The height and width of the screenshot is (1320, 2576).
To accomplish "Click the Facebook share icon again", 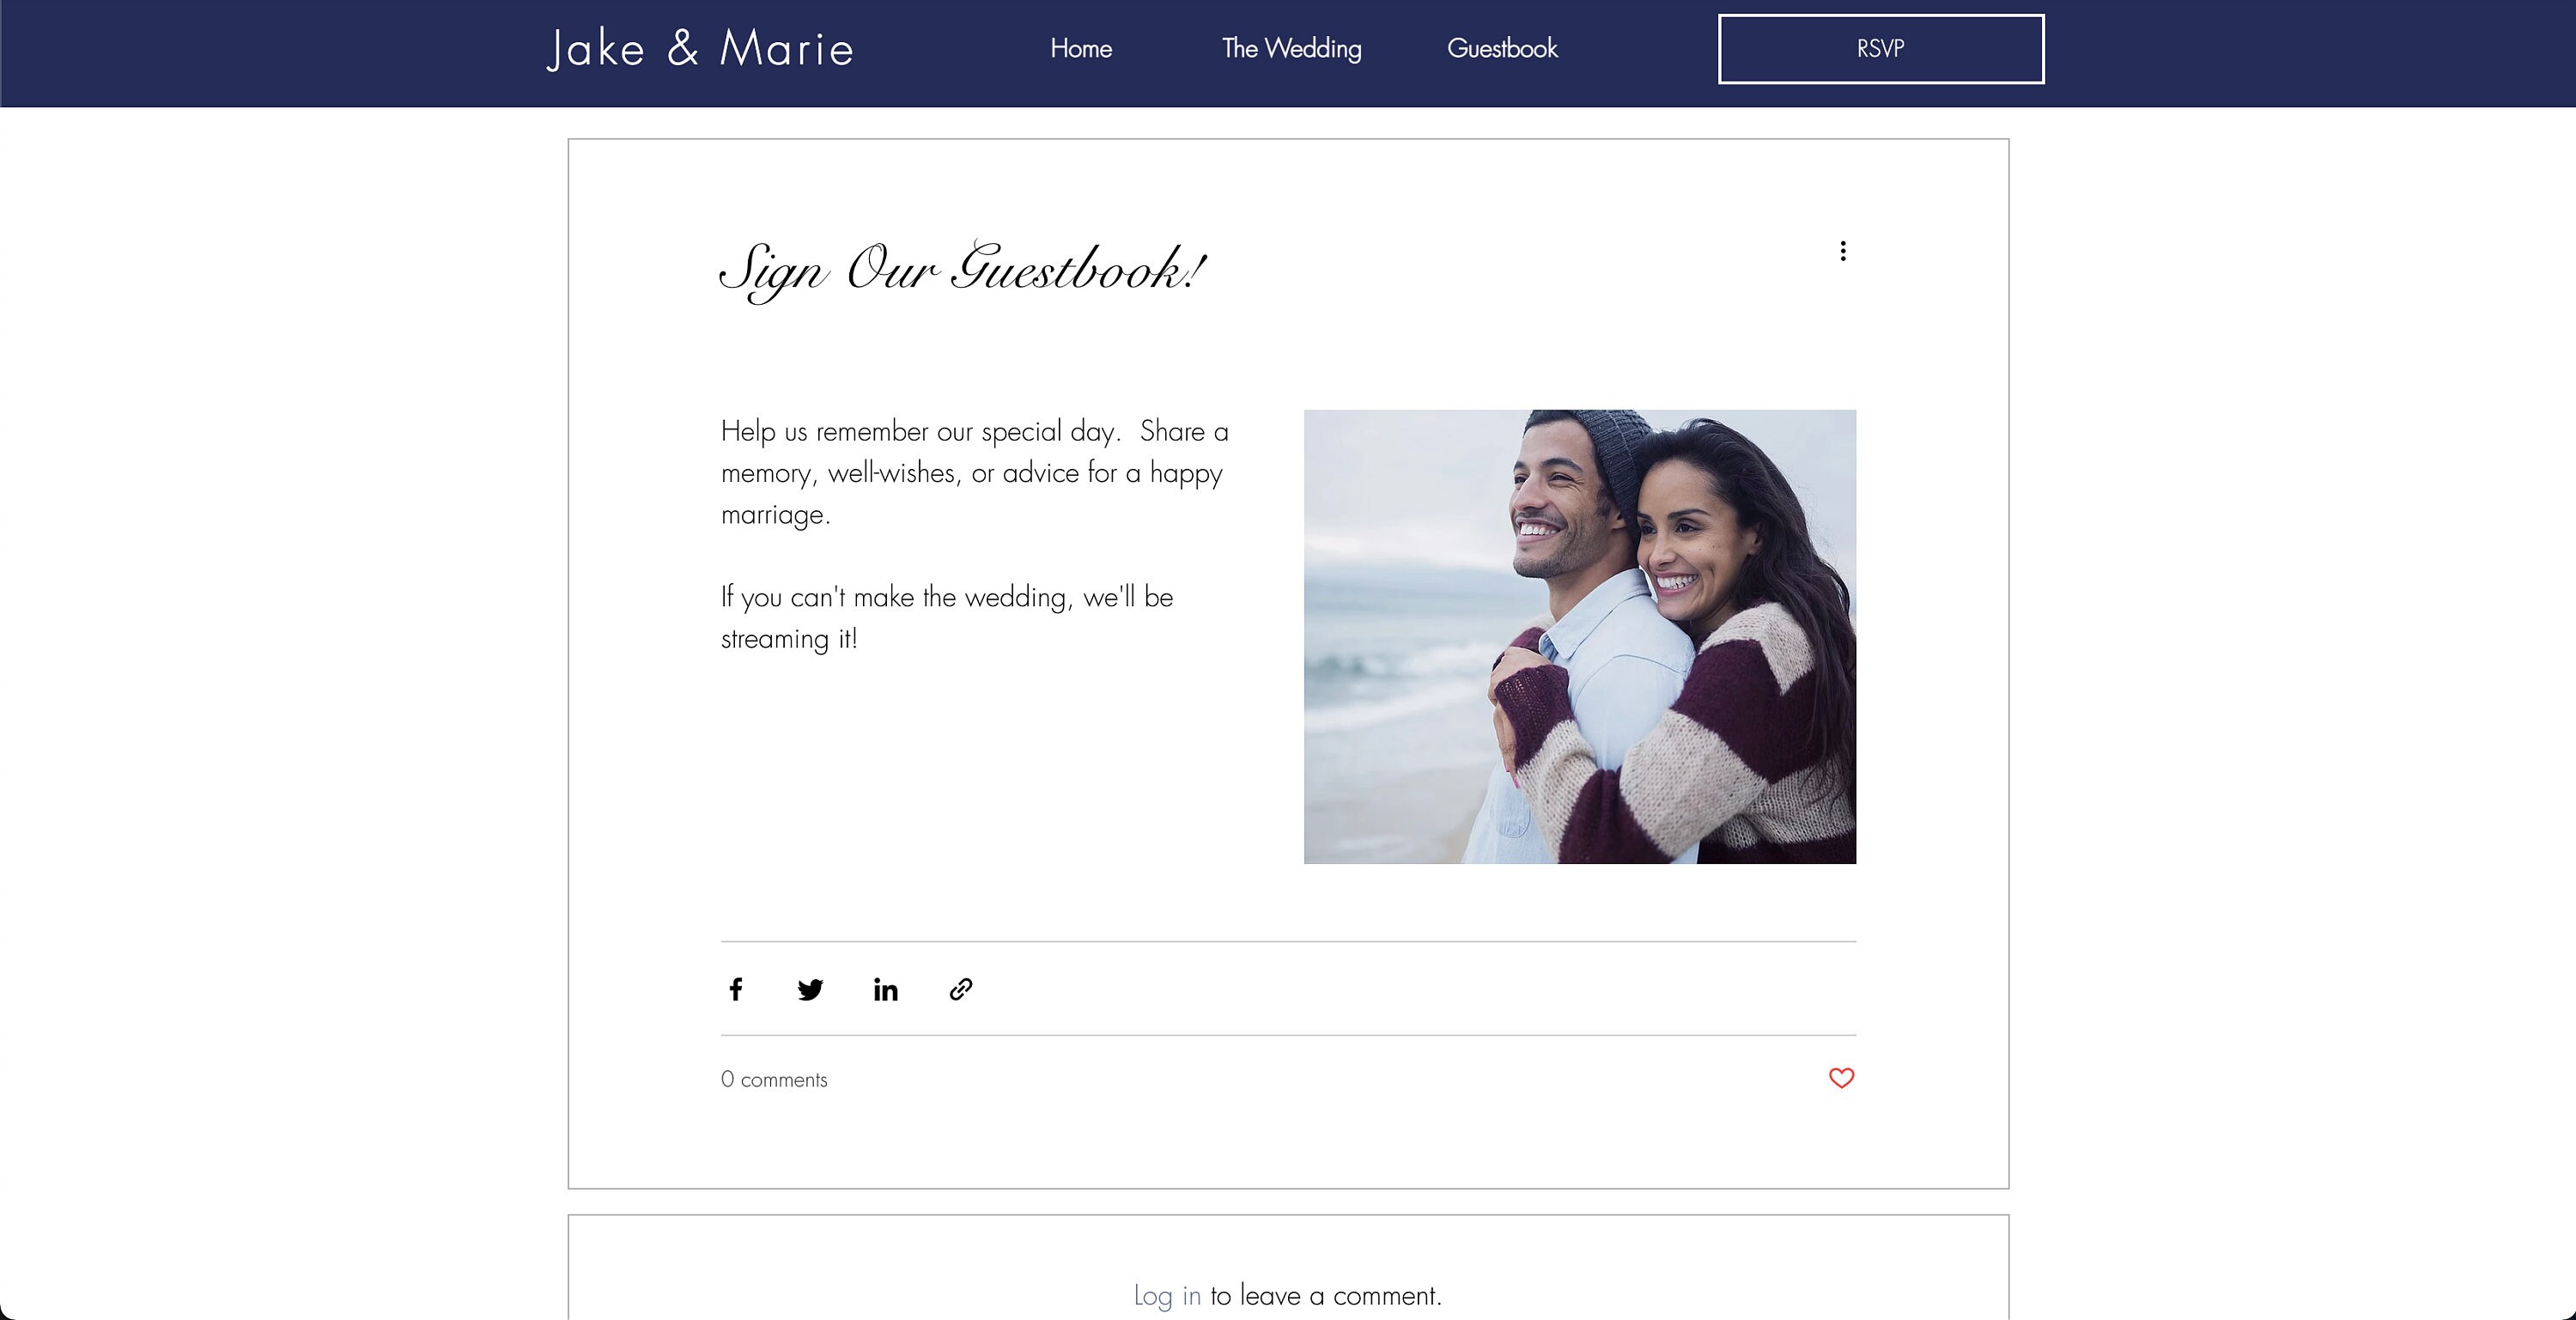I will [x=736, y=989].
